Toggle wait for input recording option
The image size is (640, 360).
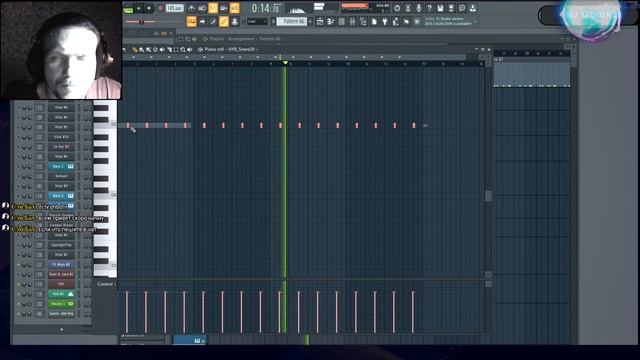[202, 8]
